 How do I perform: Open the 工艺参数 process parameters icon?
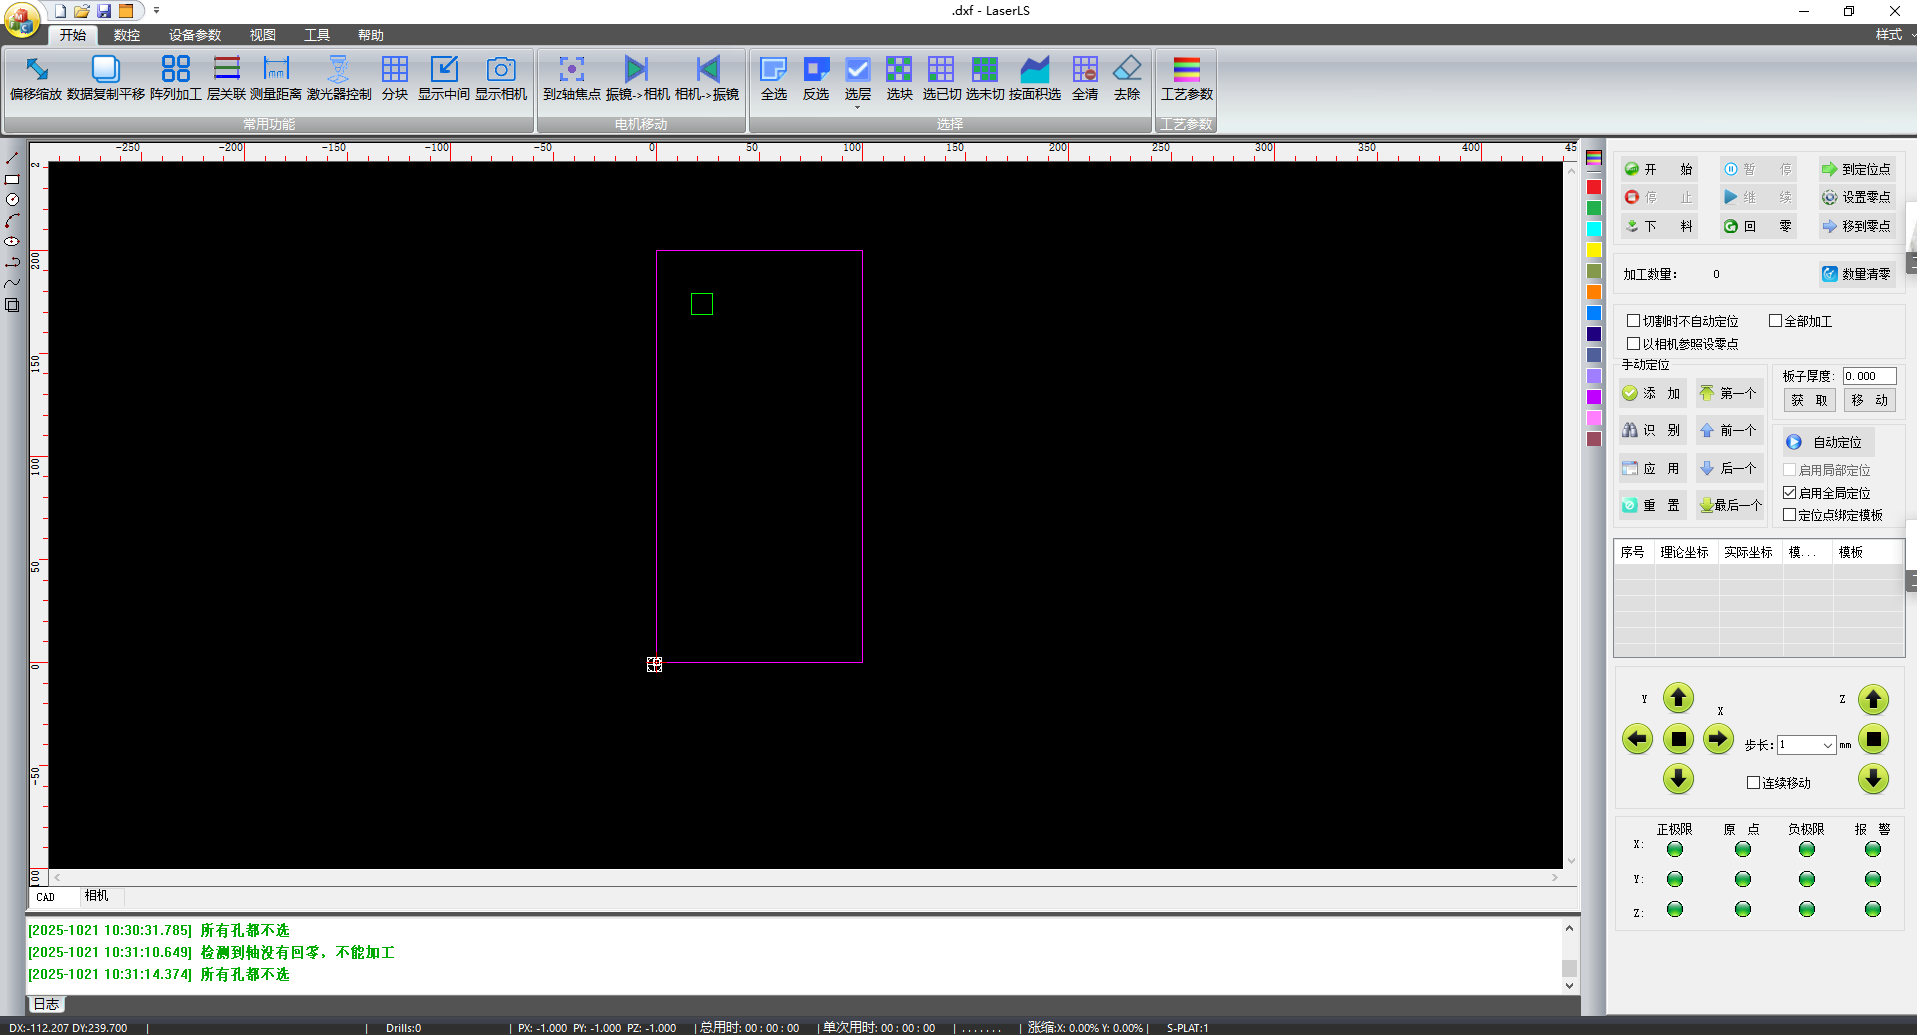click(1186, 69)
